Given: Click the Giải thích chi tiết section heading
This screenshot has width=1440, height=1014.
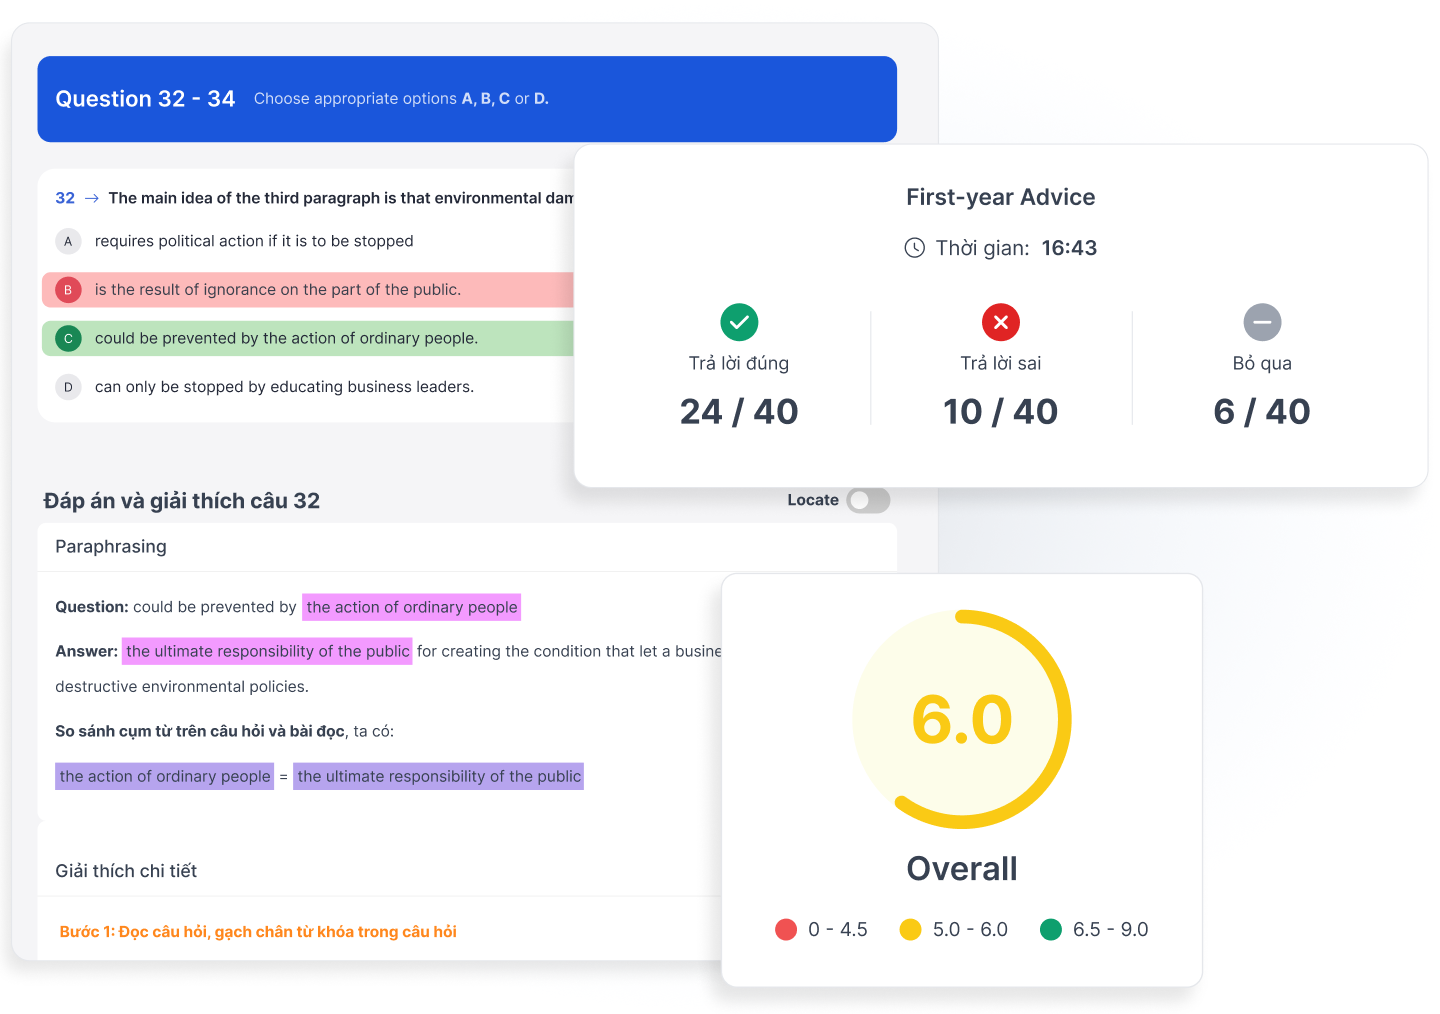Looking at the screenshot, I should click(126, 871).
